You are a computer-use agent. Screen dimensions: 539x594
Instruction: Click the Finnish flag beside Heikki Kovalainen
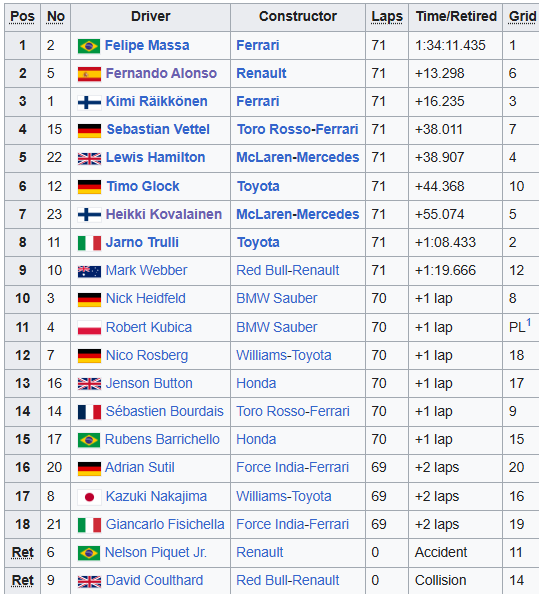pyautogui.click(x=89, y=215)
